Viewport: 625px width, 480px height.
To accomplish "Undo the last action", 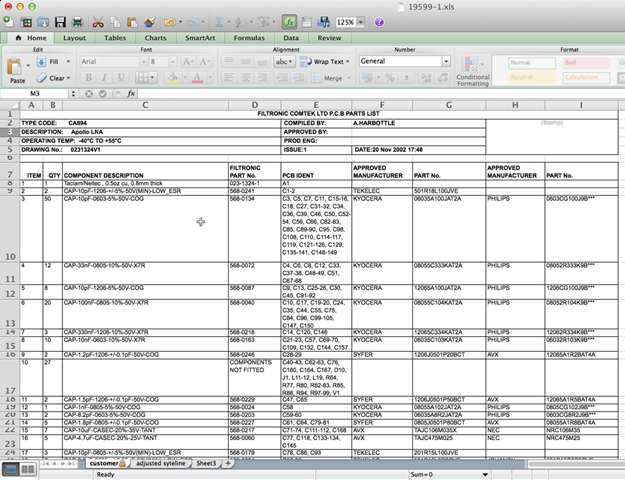I will pos(170,22).
